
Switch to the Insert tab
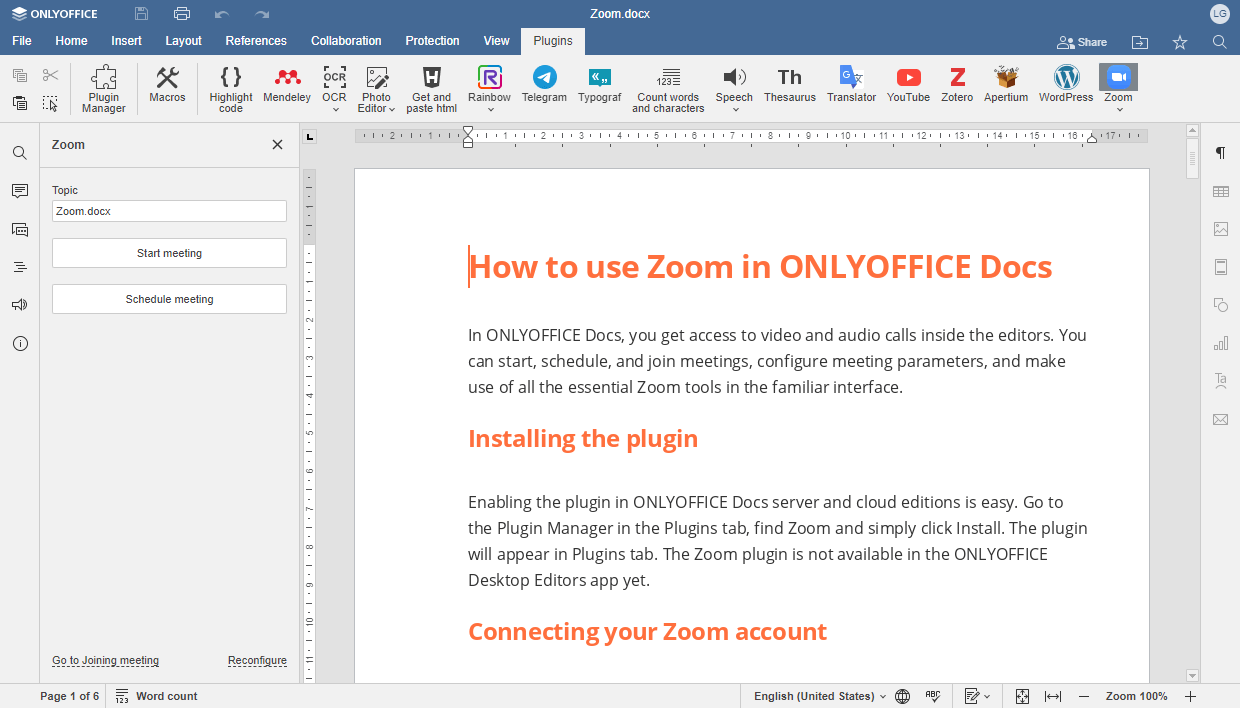pos(126,41)
